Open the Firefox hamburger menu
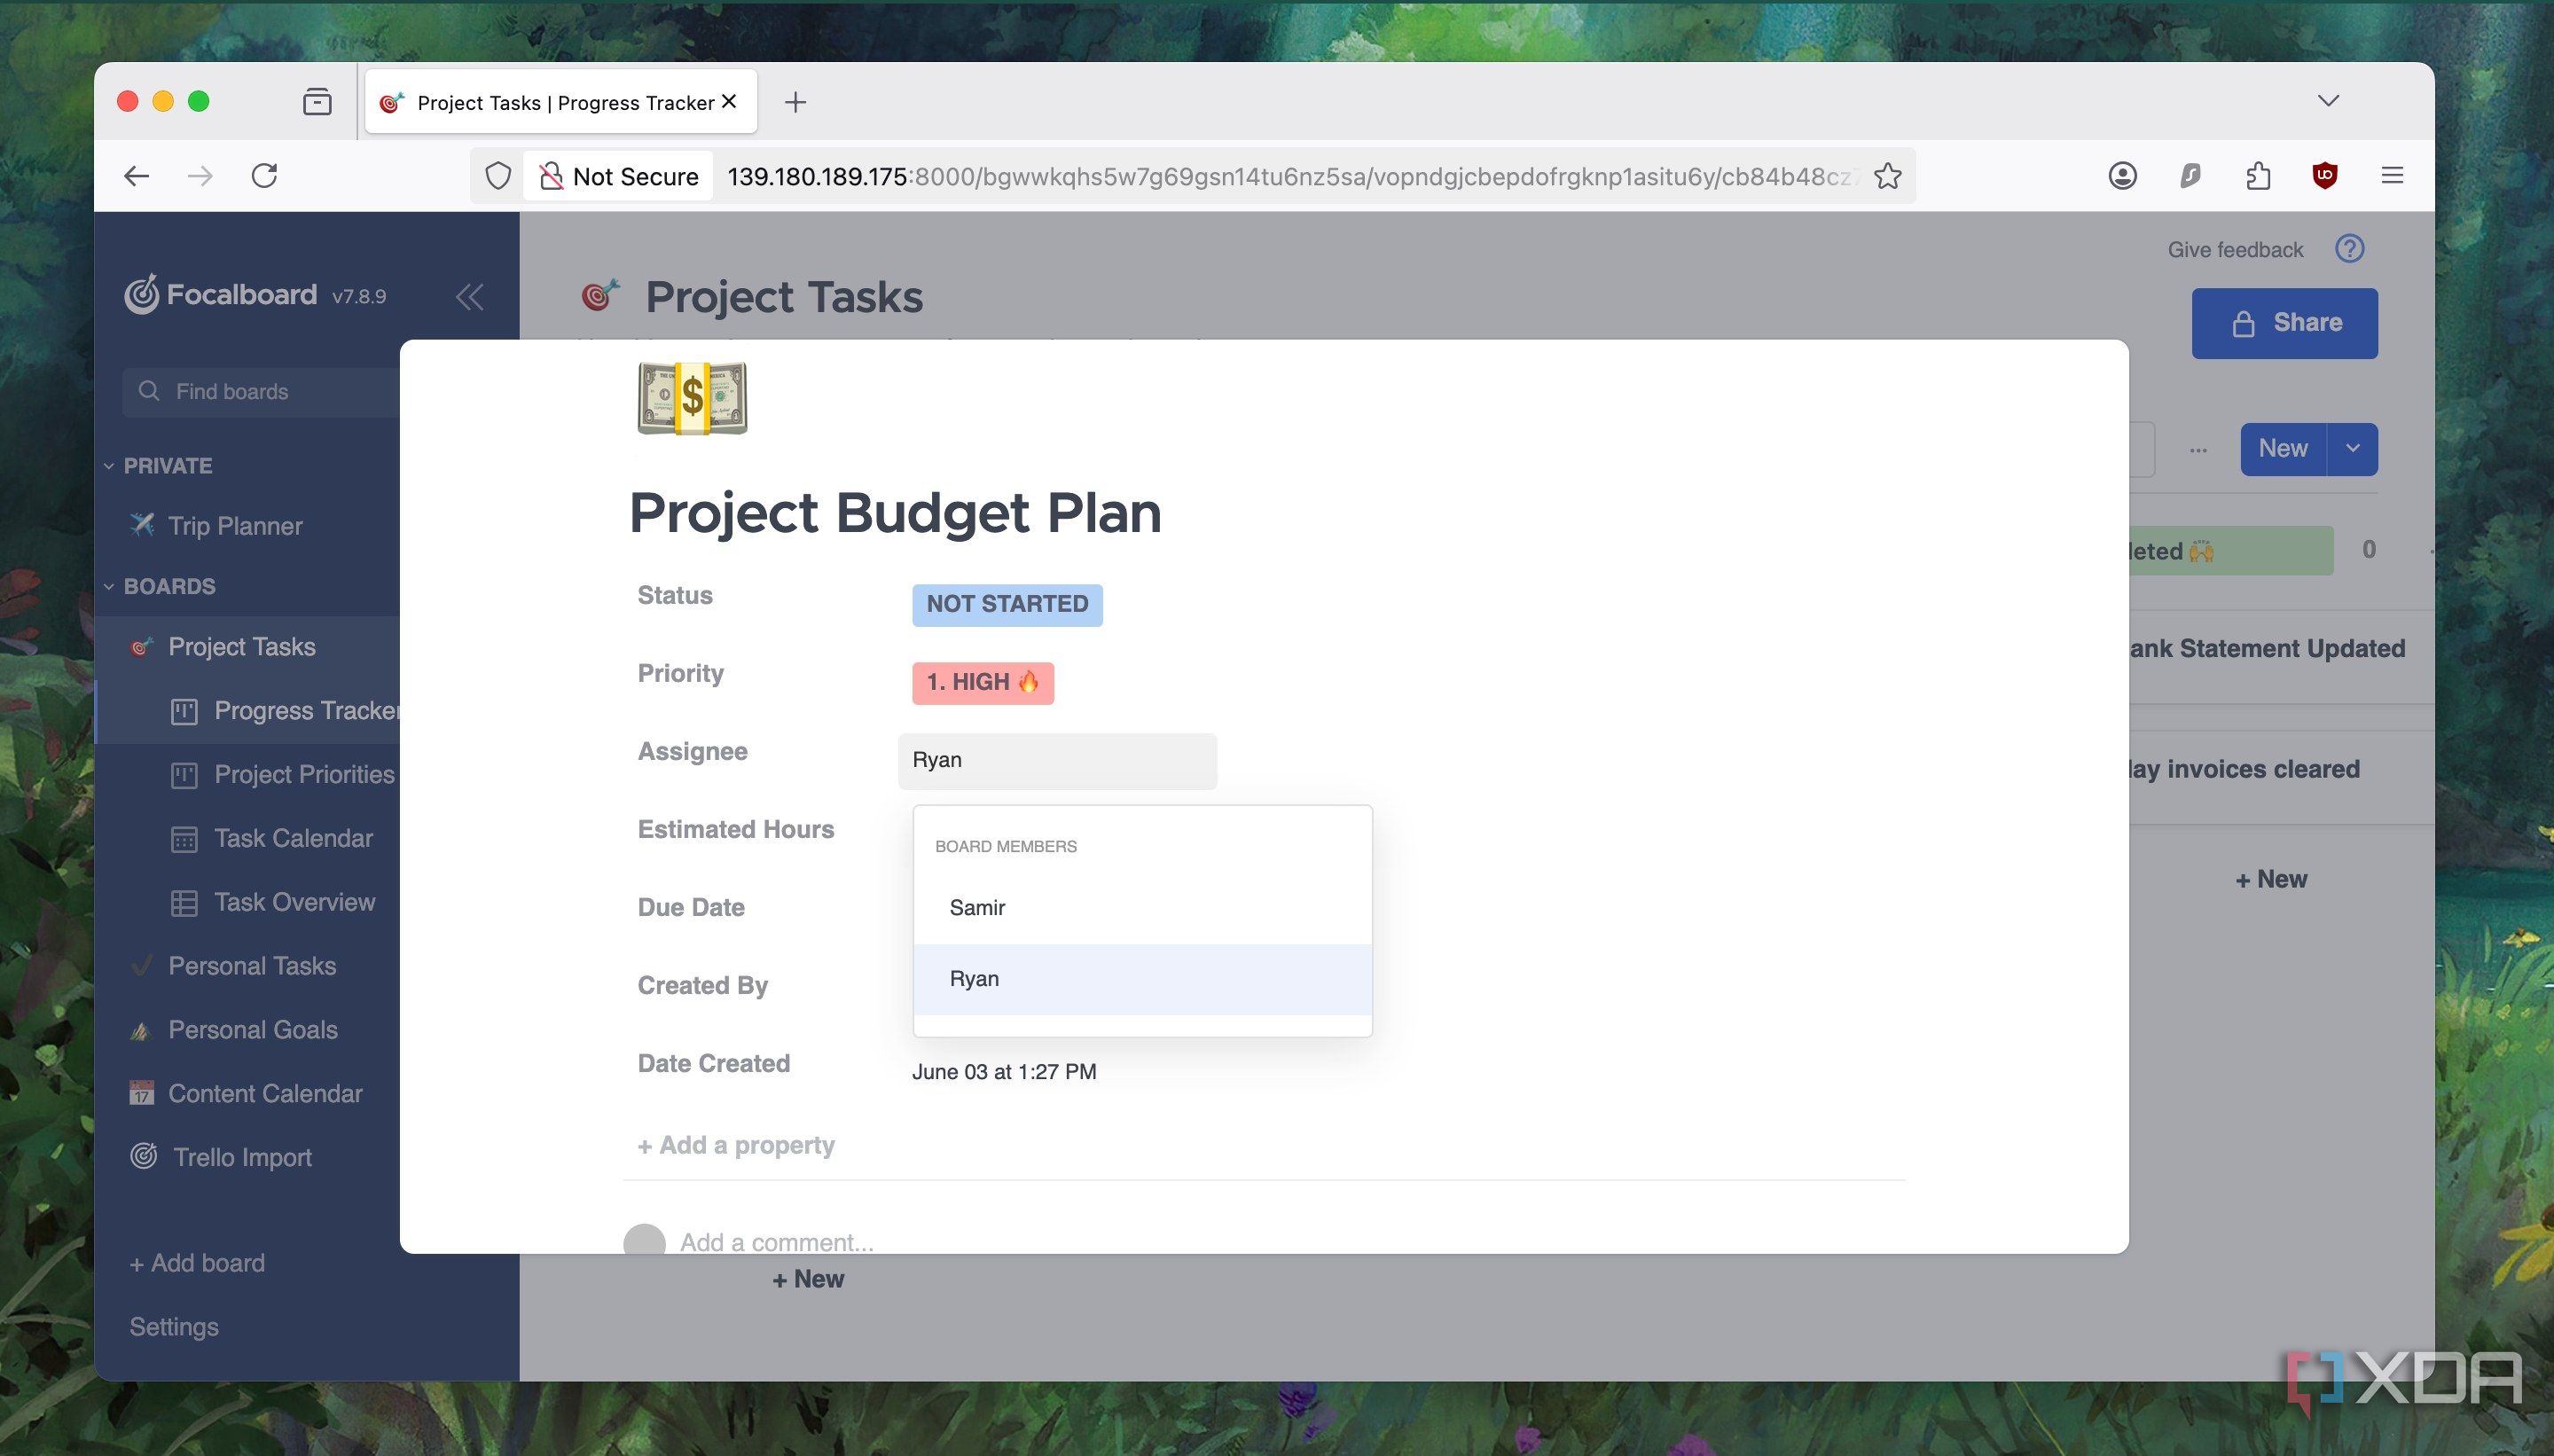2554x1456 pixels. [2391, 176]
